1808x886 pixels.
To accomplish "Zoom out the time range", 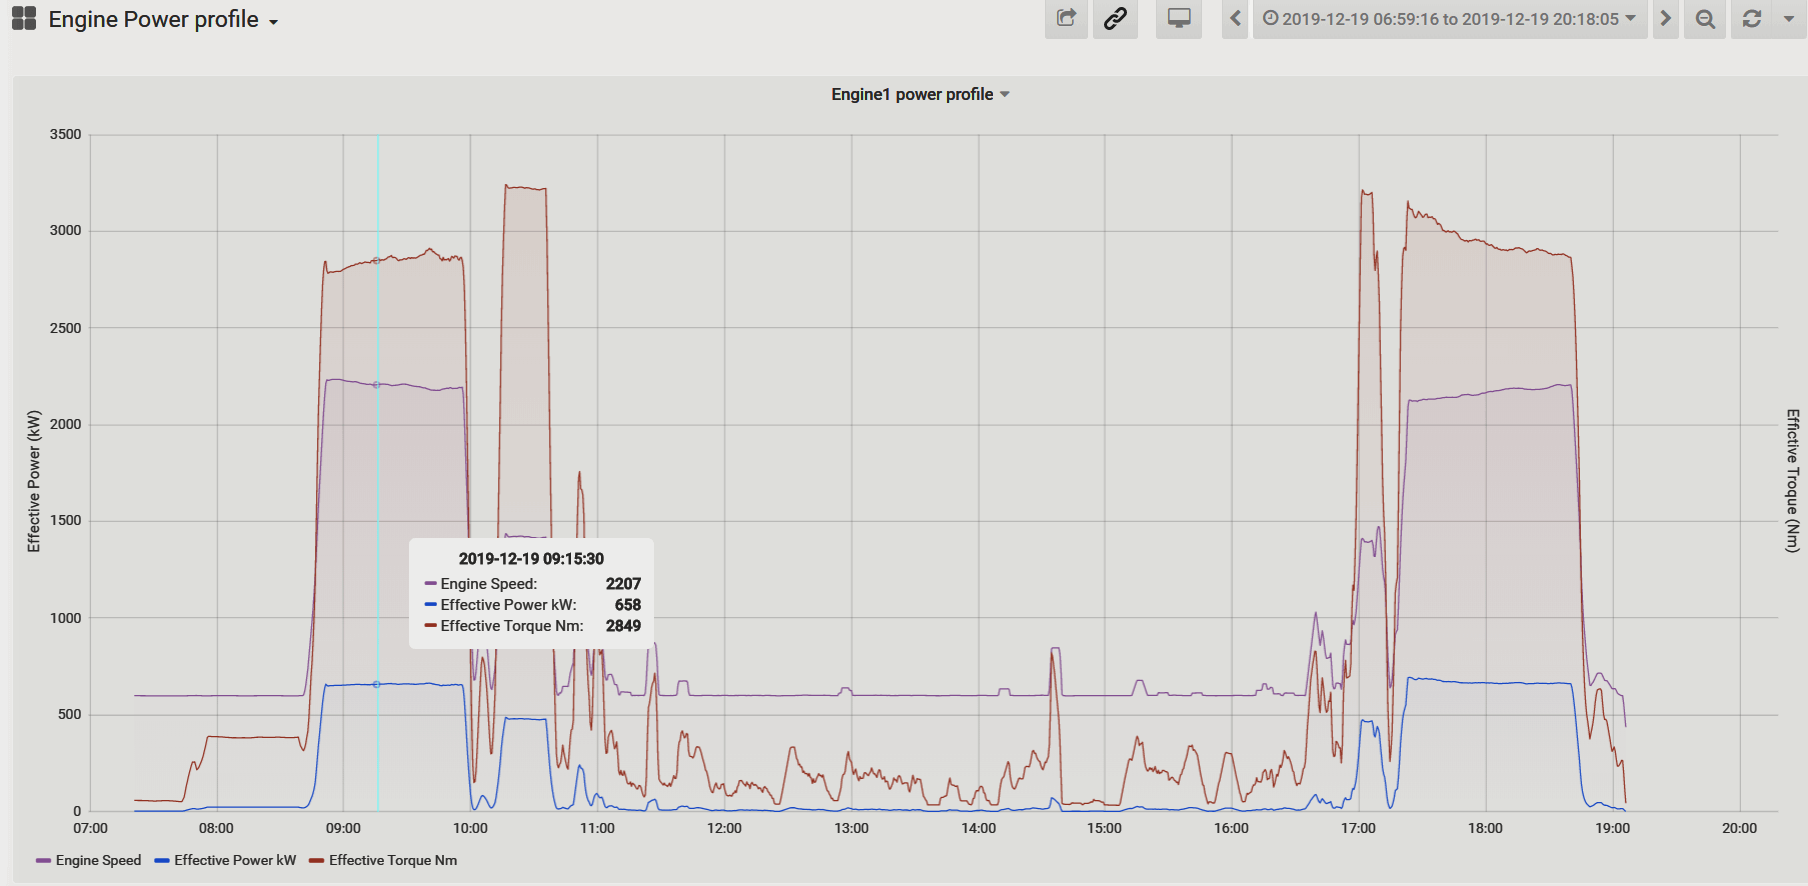I will 1705,18.
